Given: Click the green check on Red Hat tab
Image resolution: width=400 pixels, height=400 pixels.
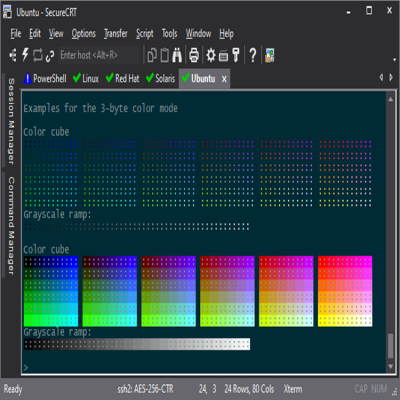Looking at the screenshot, I should coord(110,78).
